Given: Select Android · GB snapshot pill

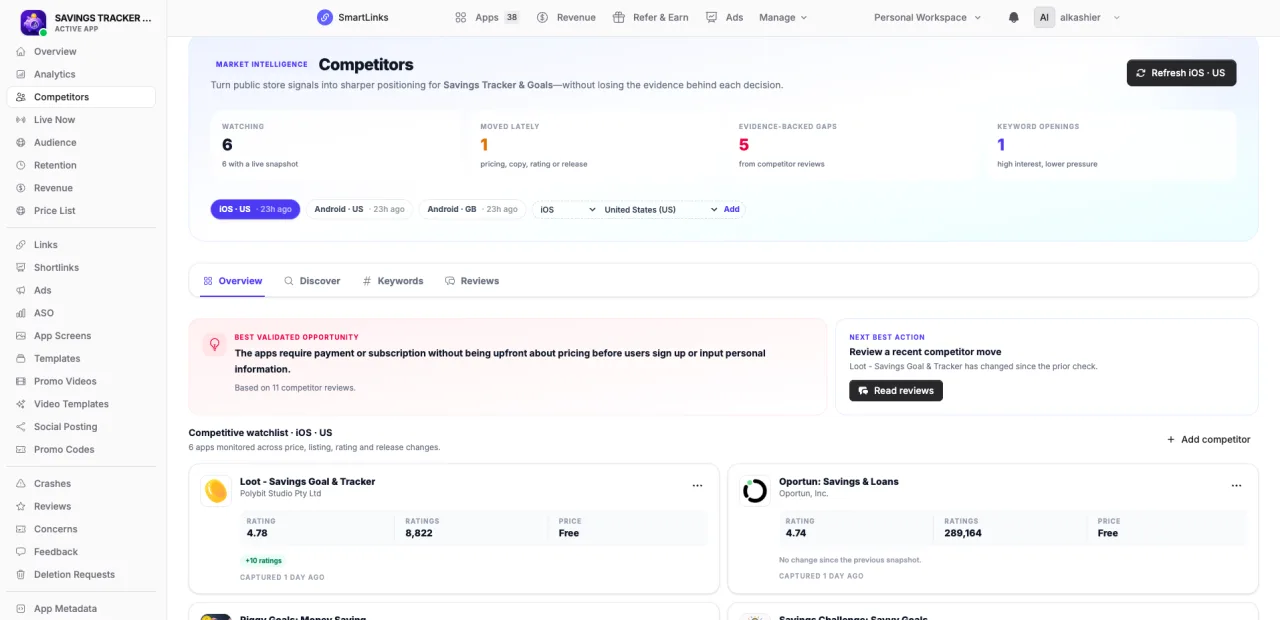Looking at the screenshot, I should 472,209.
